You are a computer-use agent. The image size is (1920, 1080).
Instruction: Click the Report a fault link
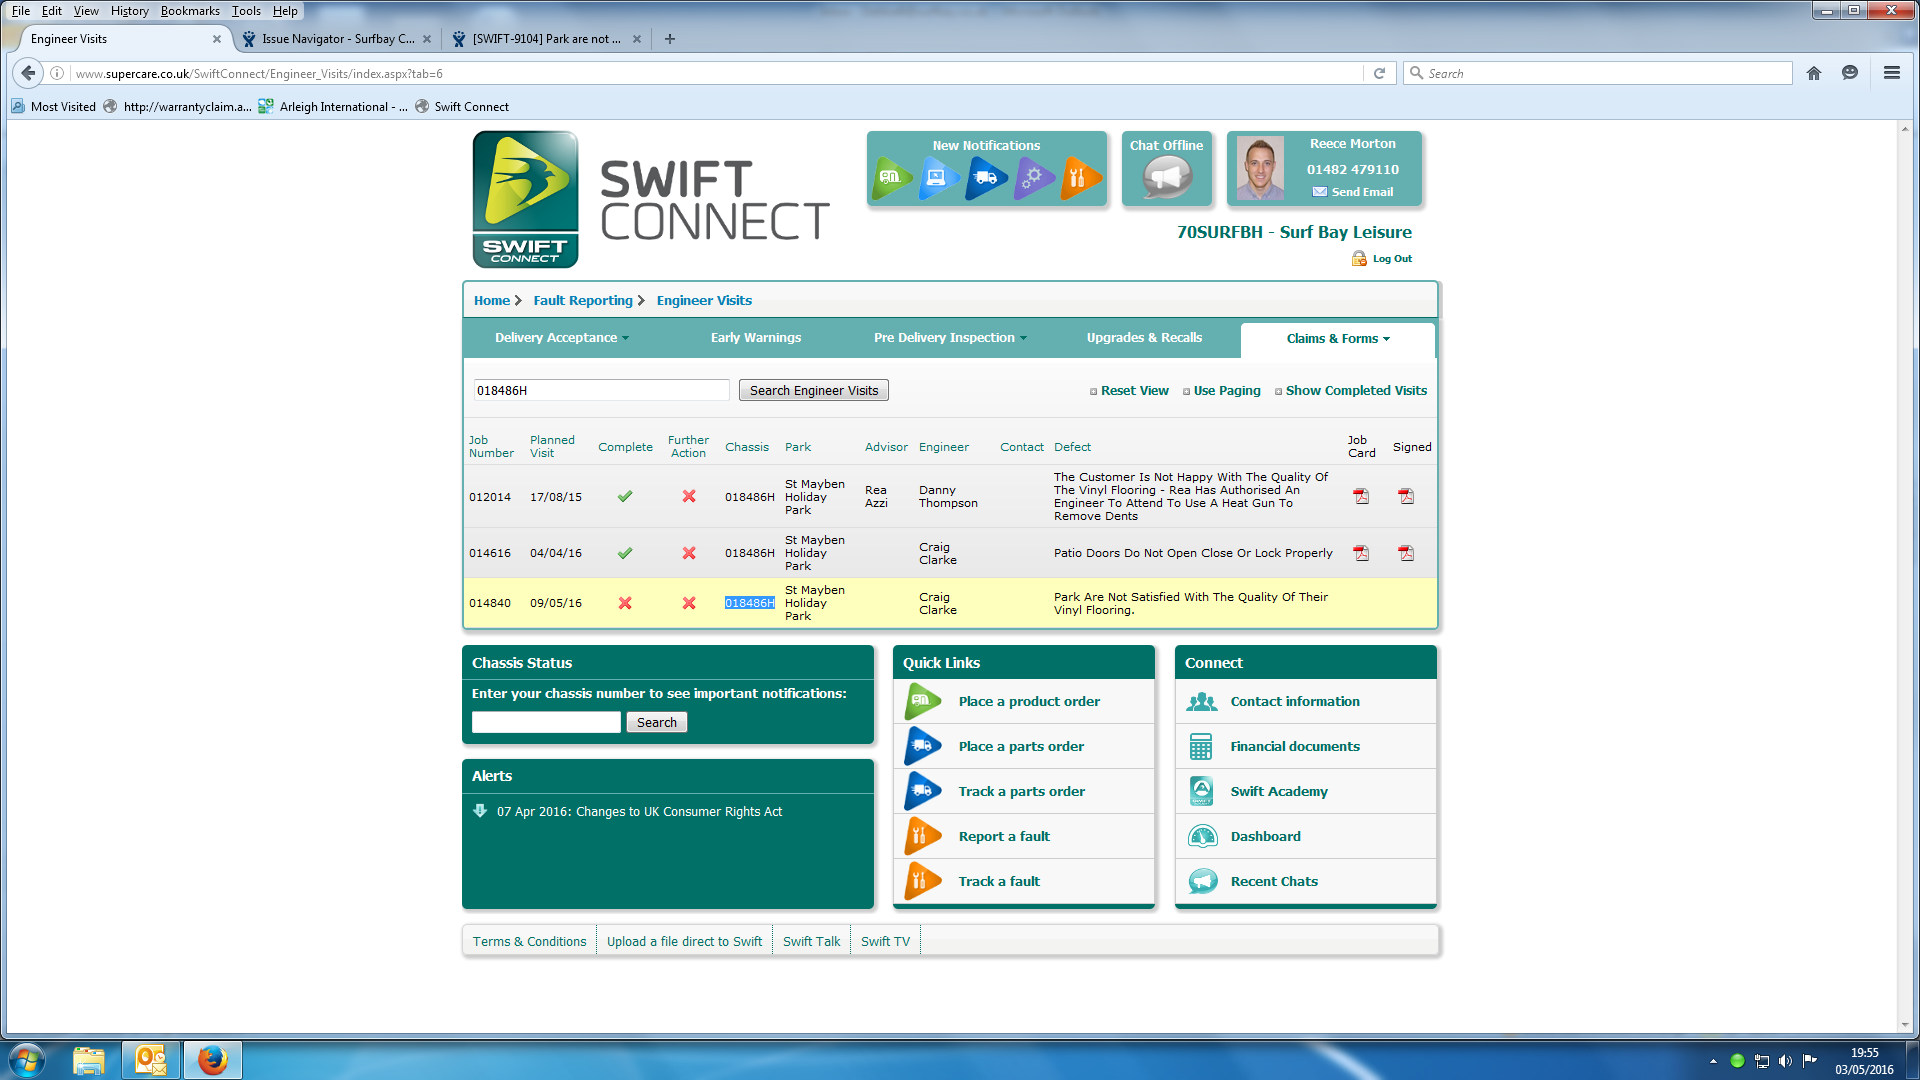click(1004, 836)
